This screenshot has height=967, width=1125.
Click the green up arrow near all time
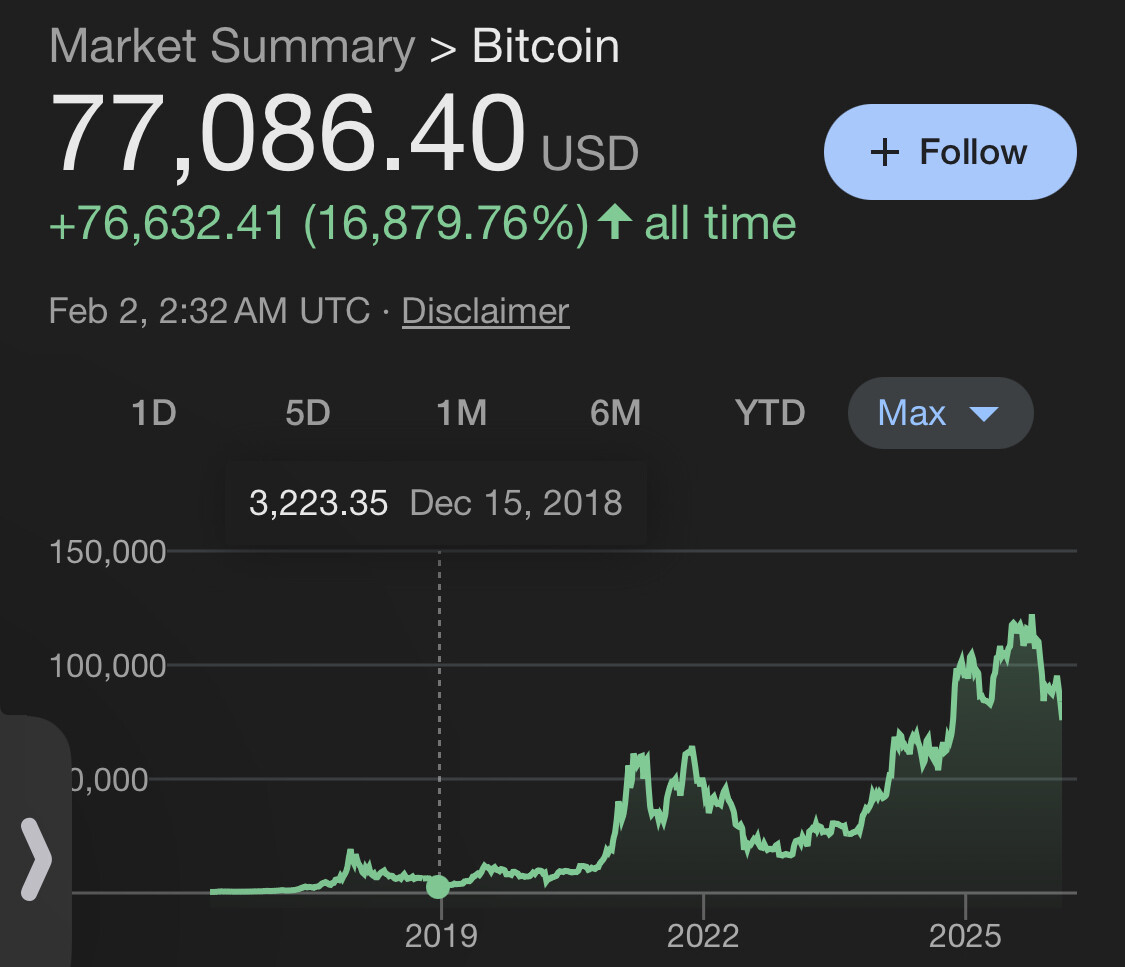tap(615, 223)
